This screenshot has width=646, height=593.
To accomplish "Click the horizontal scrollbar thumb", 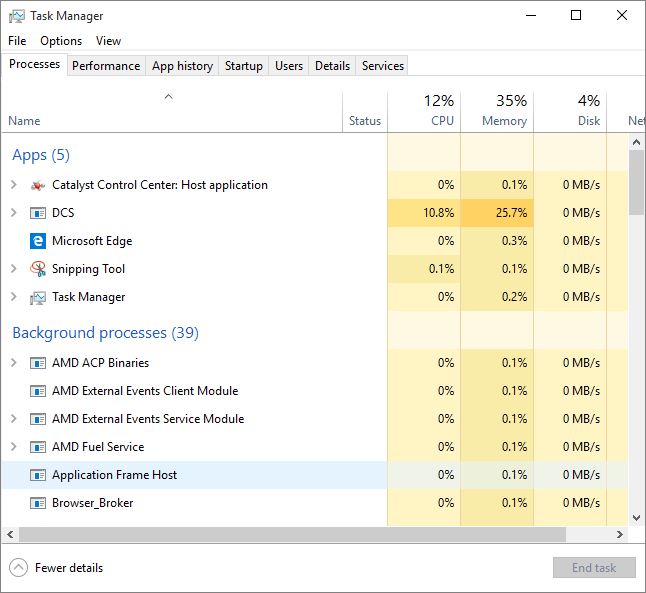I will tap(293, 534).
